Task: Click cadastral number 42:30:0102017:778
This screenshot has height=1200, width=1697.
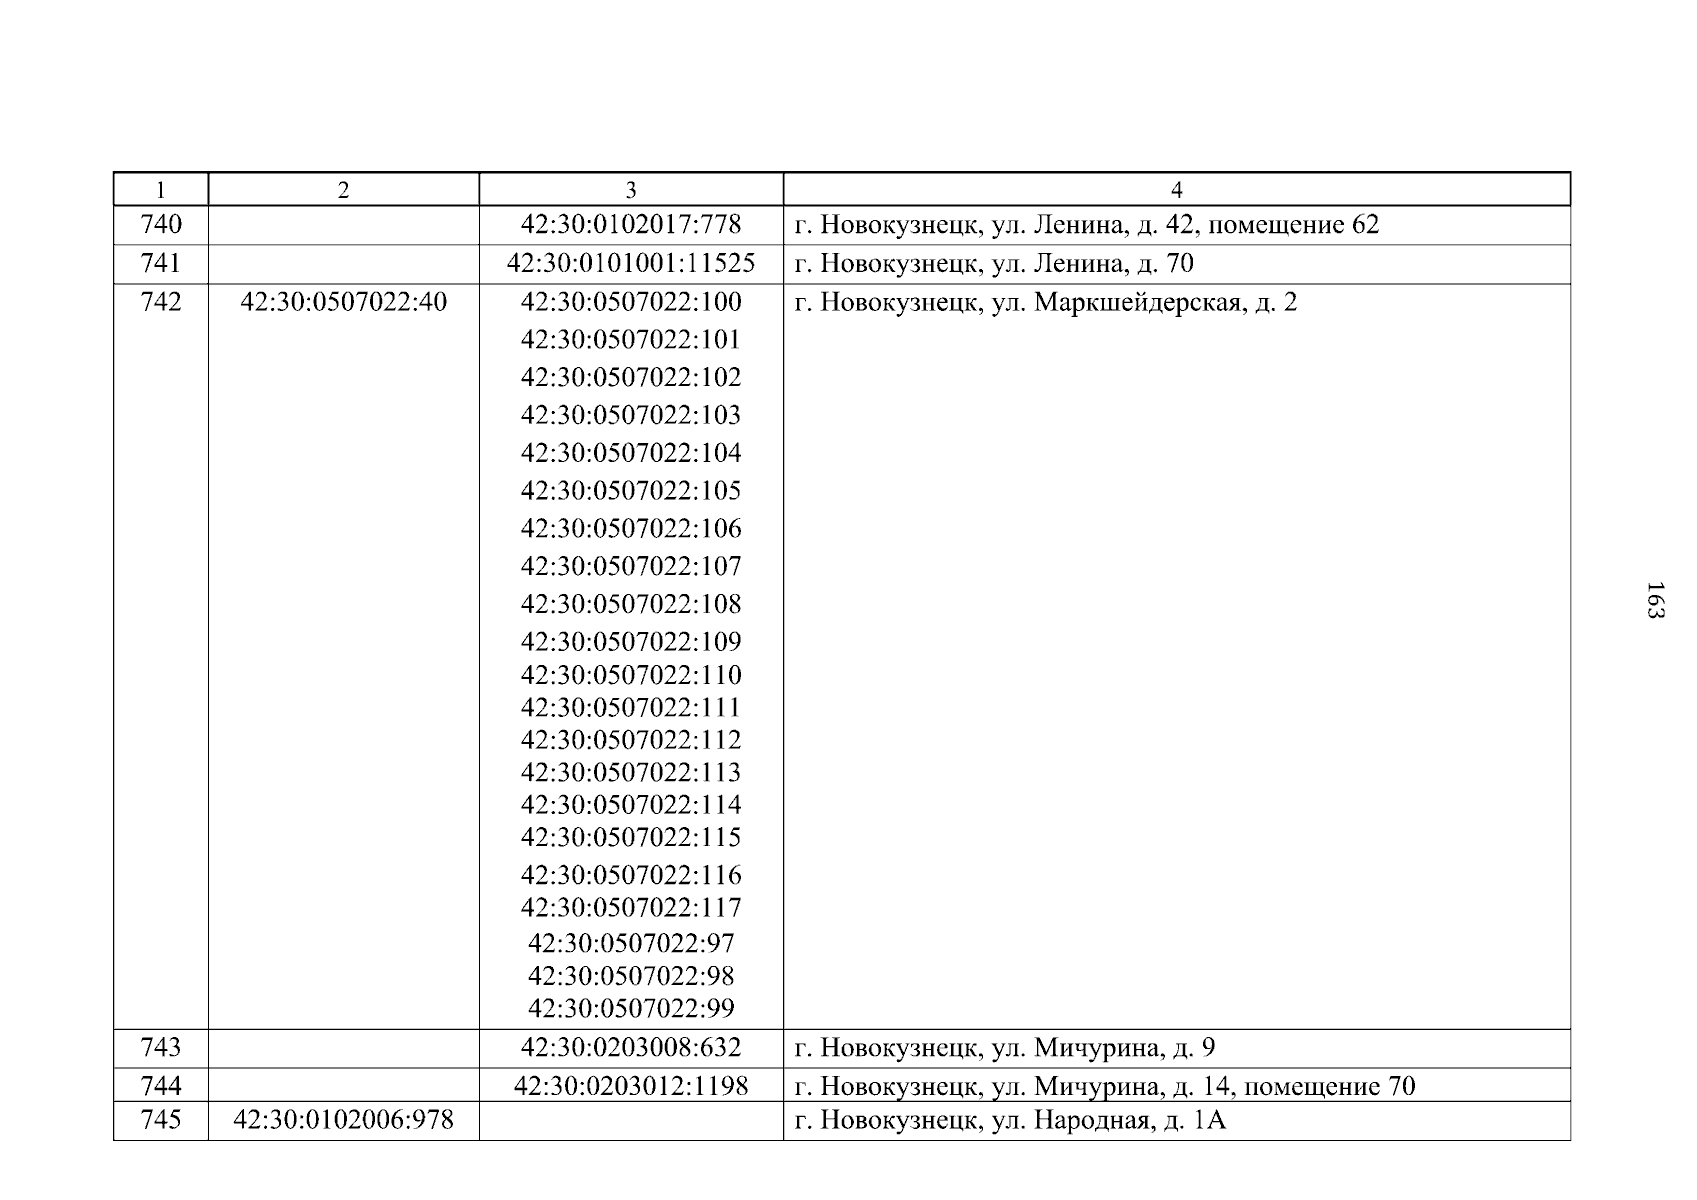Action: (631, 225)
